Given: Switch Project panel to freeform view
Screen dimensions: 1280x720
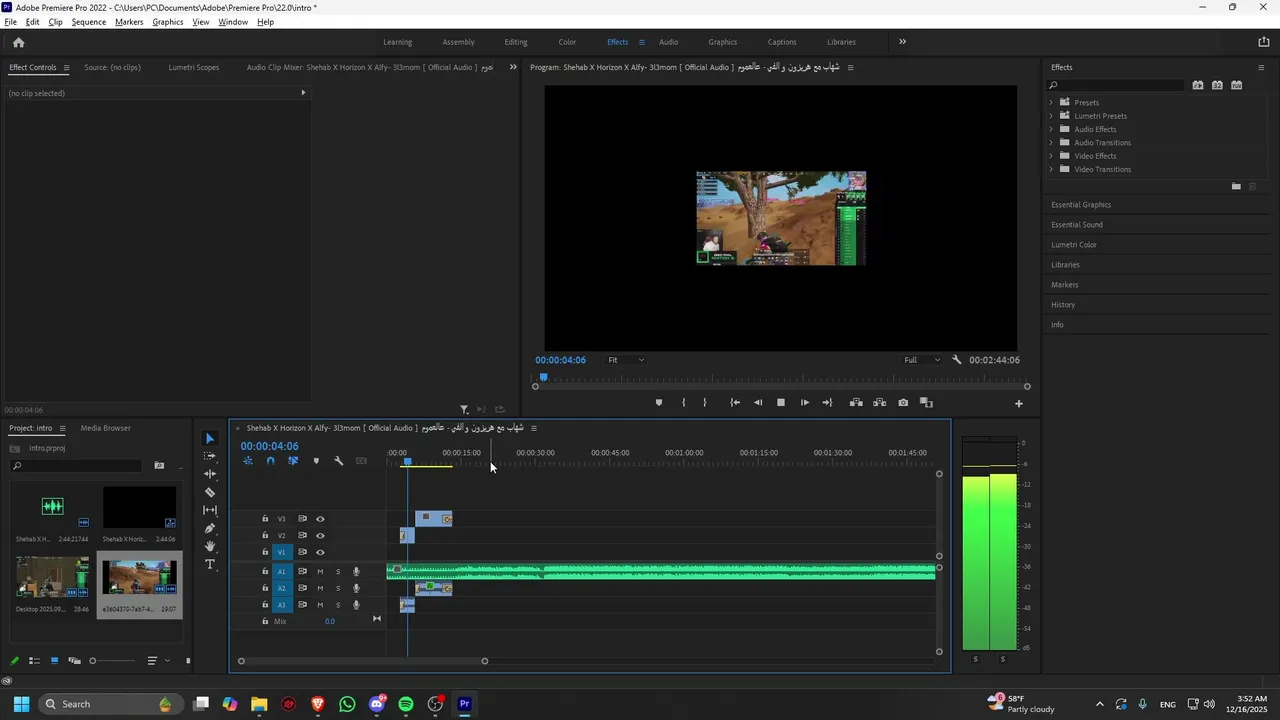Looking at the screenshot, I should [74, 660].
